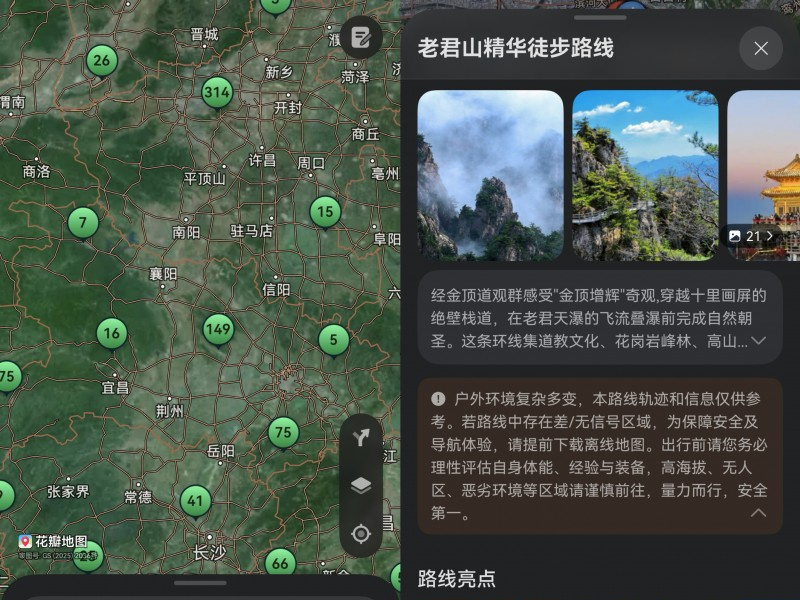Click the 314 cluster marker near 新乡

[217, 94]
